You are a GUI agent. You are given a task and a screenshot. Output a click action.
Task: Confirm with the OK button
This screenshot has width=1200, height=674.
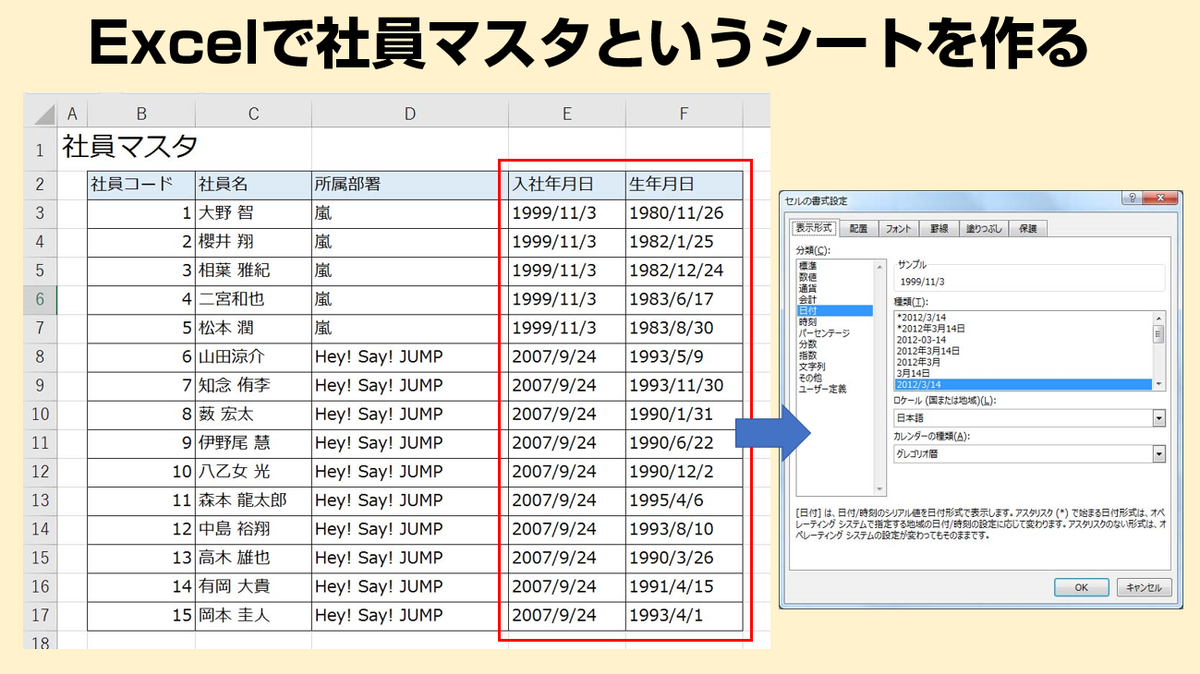click(x=1081, y=588)
